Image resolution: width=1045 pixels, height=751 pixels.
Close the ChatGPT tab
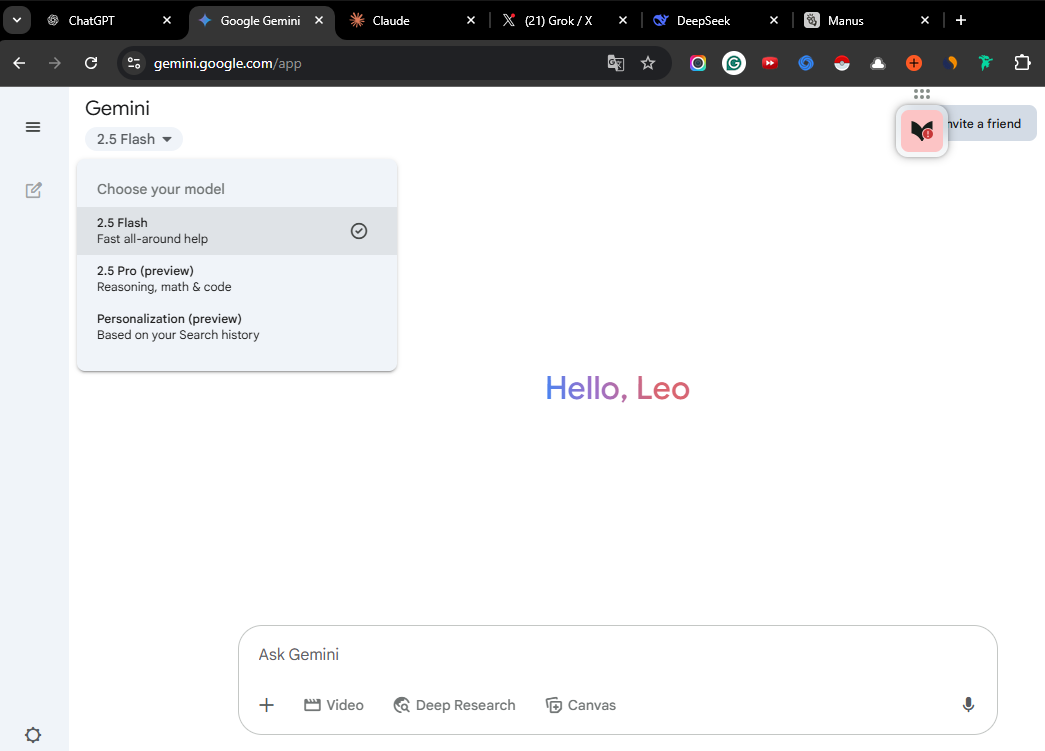click(167, 21)
